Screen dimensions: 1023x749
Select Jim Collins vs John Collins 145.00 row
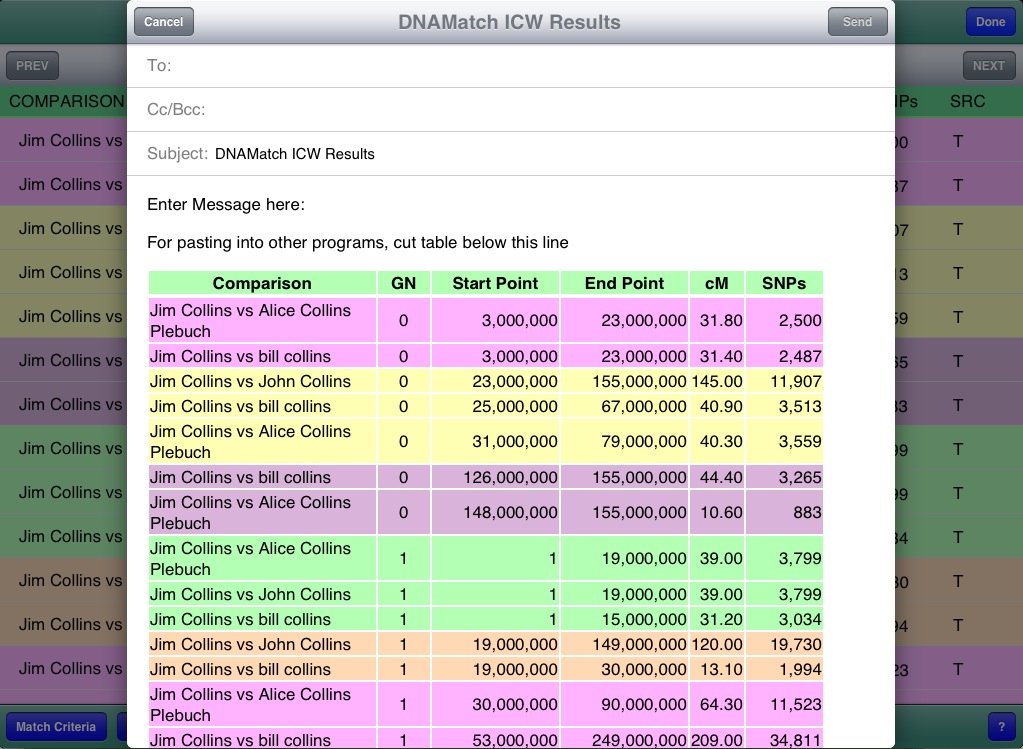485,381
